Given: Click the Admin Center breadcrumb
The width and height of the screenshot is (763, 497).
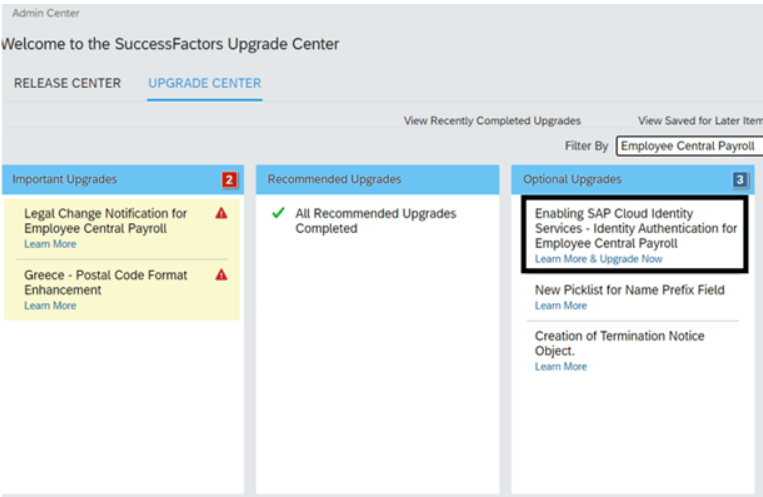Looking at the screenshot, I should pyautogui.click(x=46, y=13).
